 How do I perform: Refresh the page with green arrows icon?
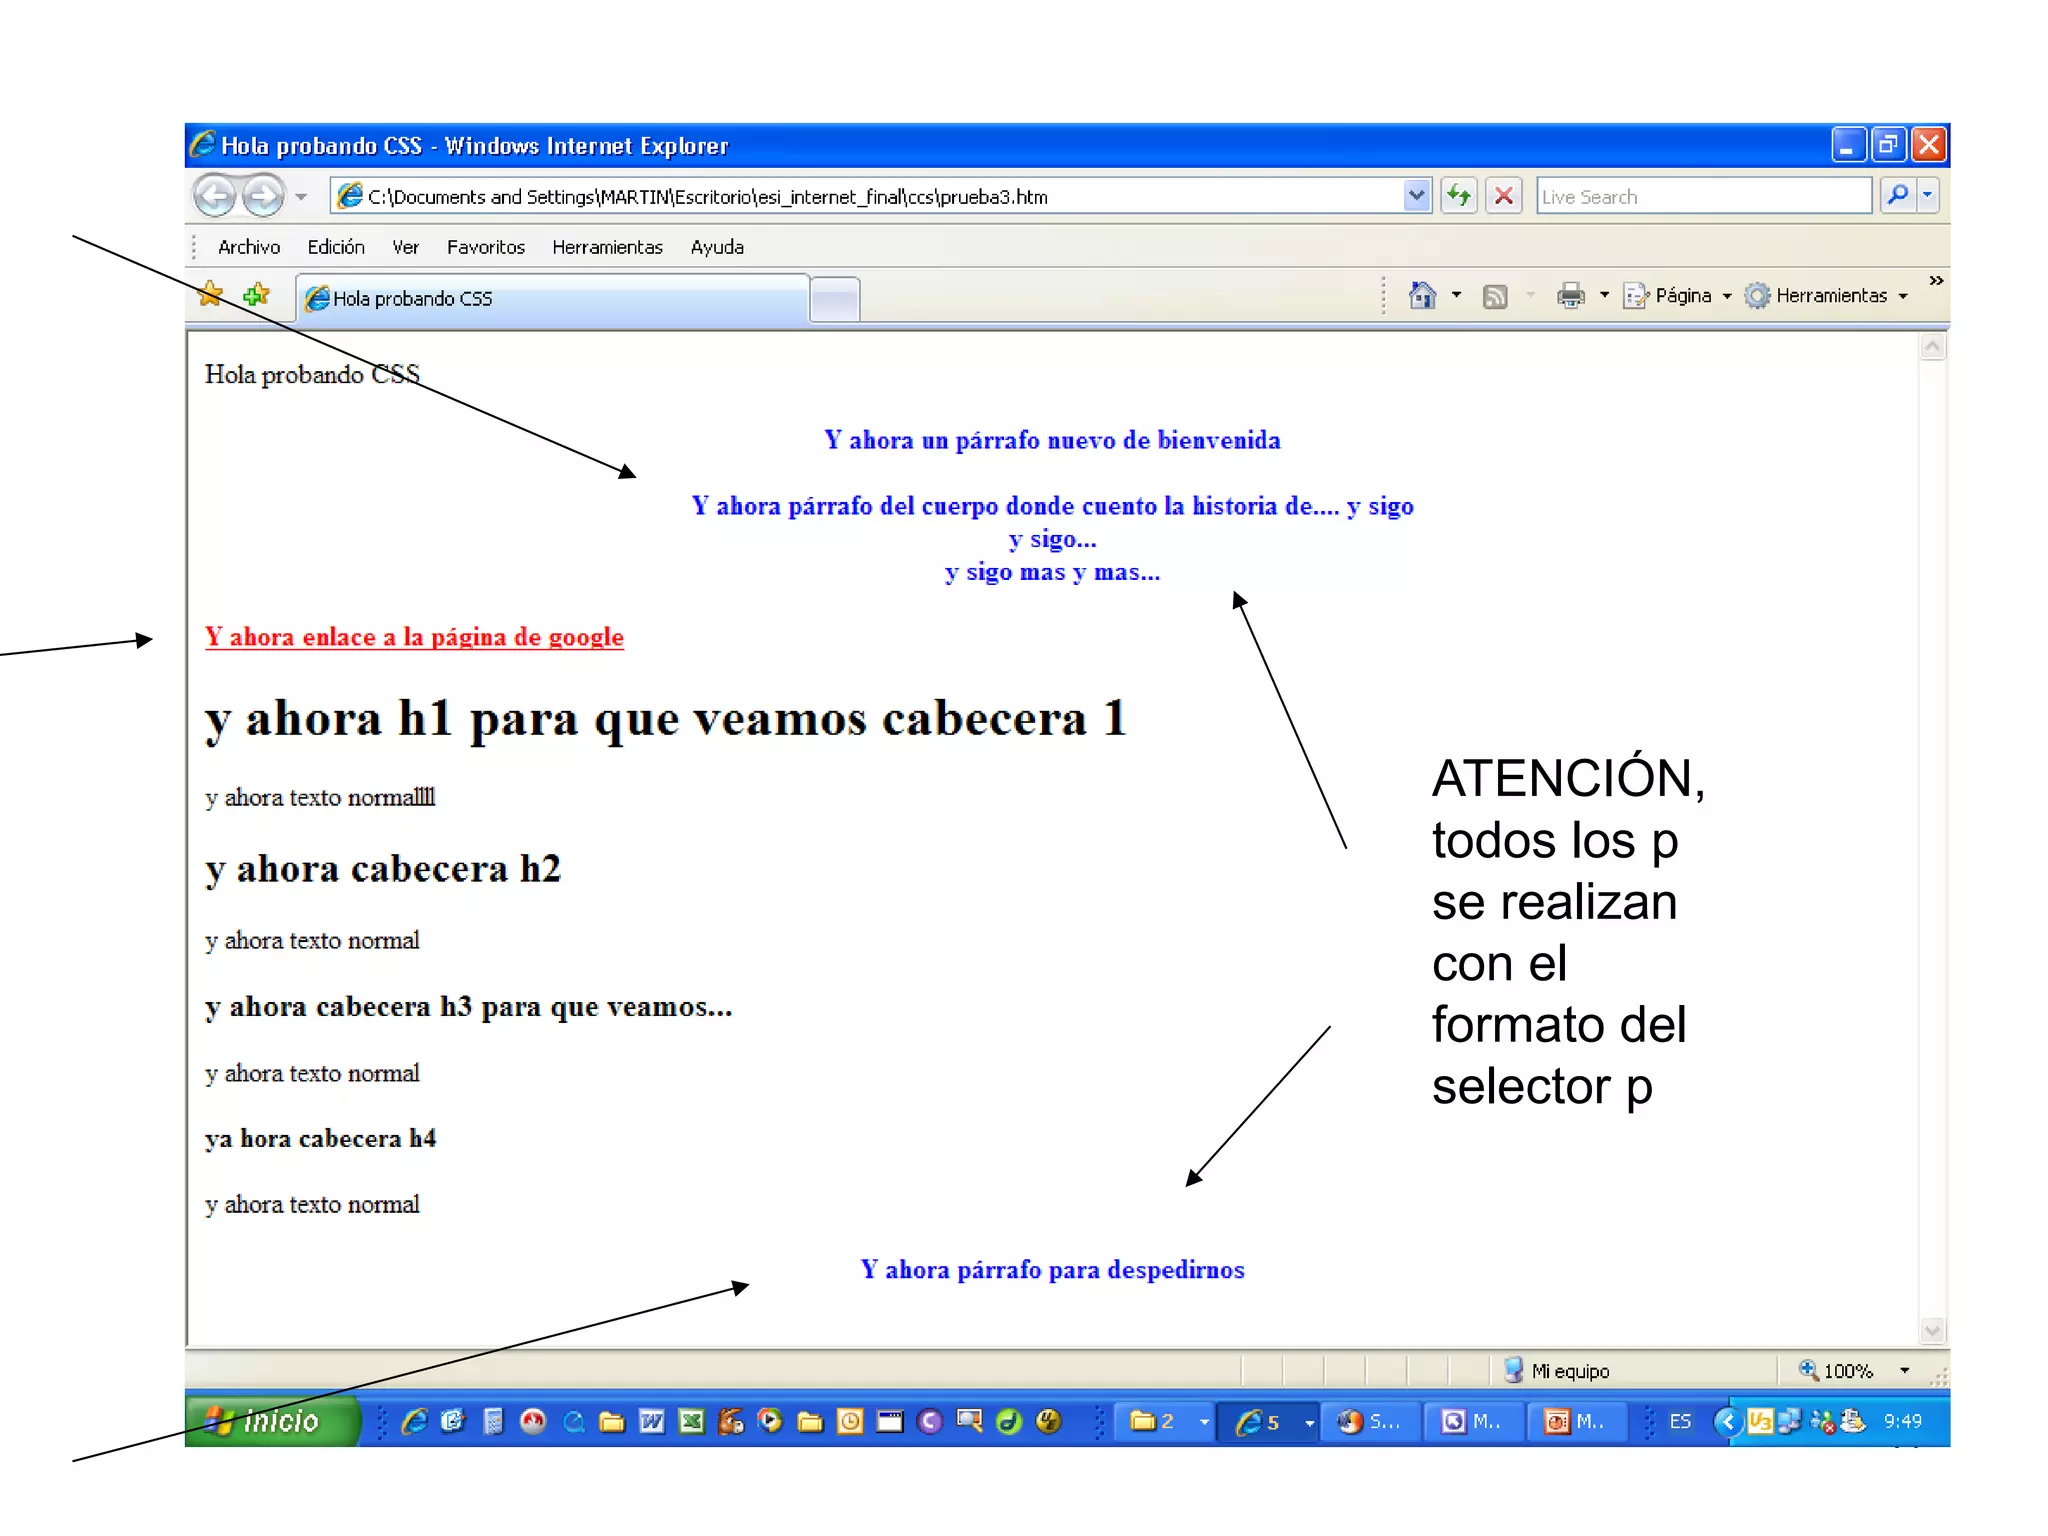pyautogui.click(x=1459, y=196)
